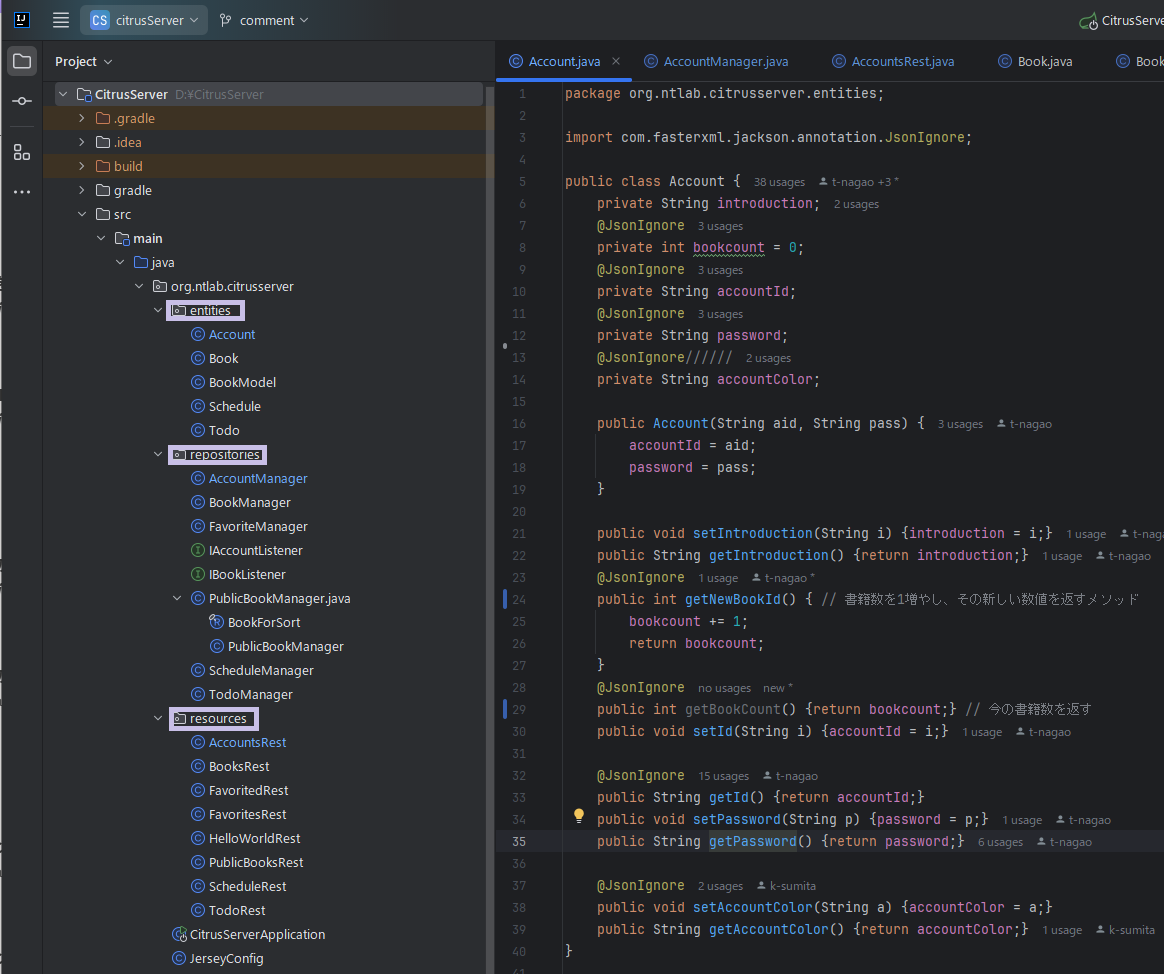1164x974 pixels.
Task: Open the Project view dropdown
Action: [x=83, y=62]
